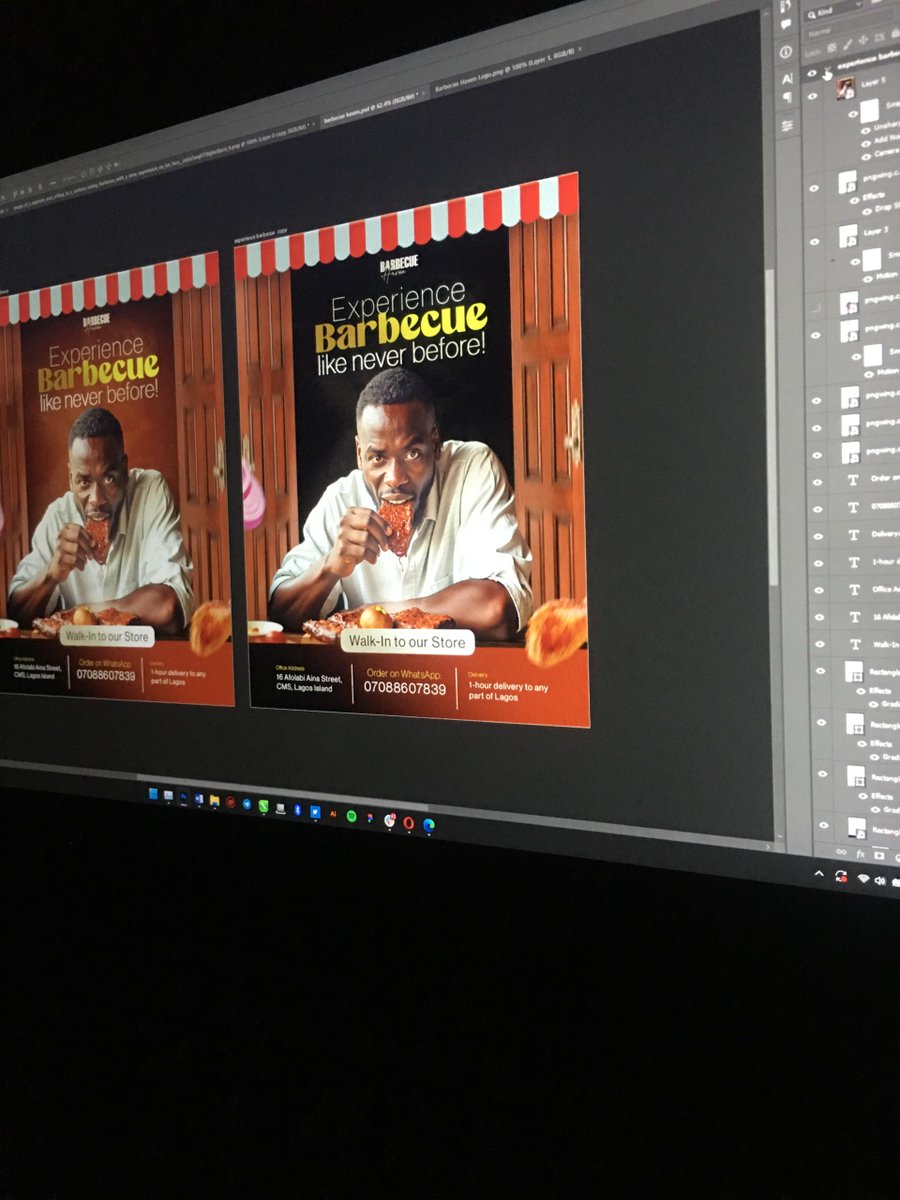Click the prevent artboard auto-nesting lock icon
Image resolution: width=900 pixels, height=1200 pixels.
pos(879,37)
